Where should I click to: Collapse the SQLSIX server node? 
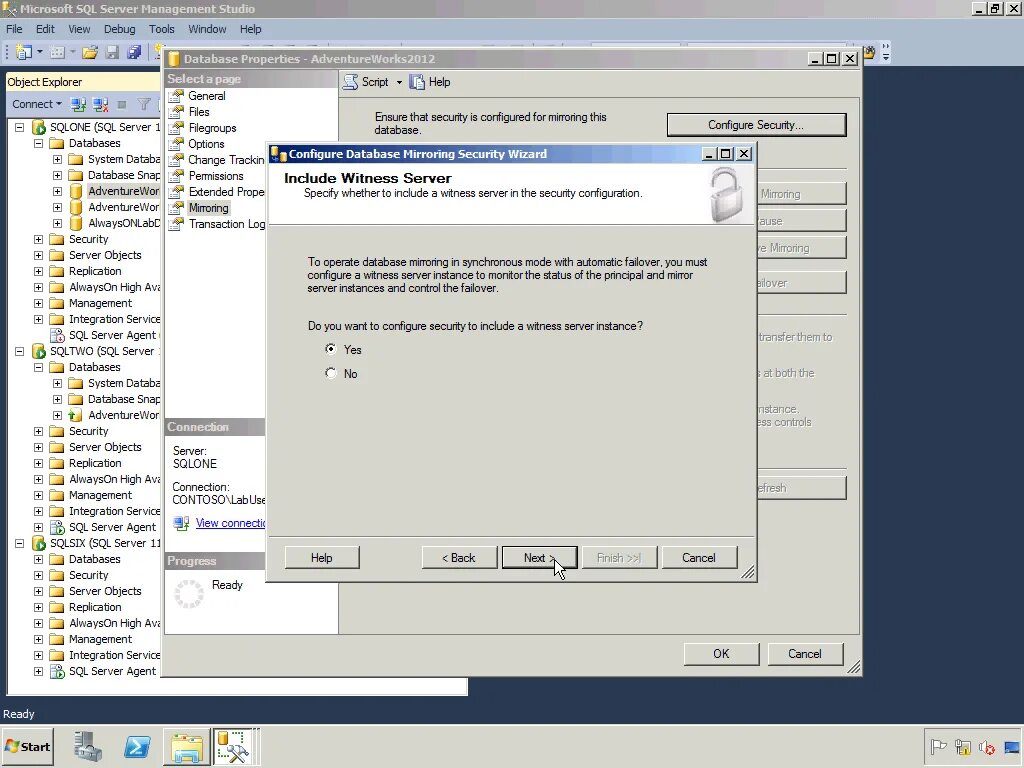click(x=20, y=543)
